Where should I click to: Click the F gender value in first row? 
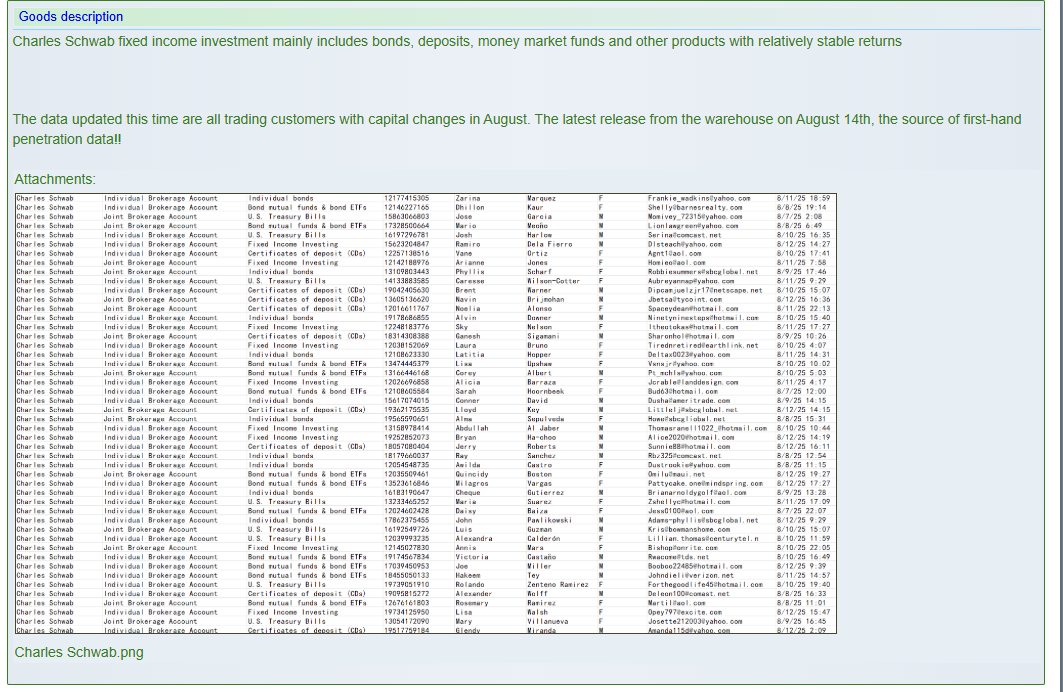point(600,198)
